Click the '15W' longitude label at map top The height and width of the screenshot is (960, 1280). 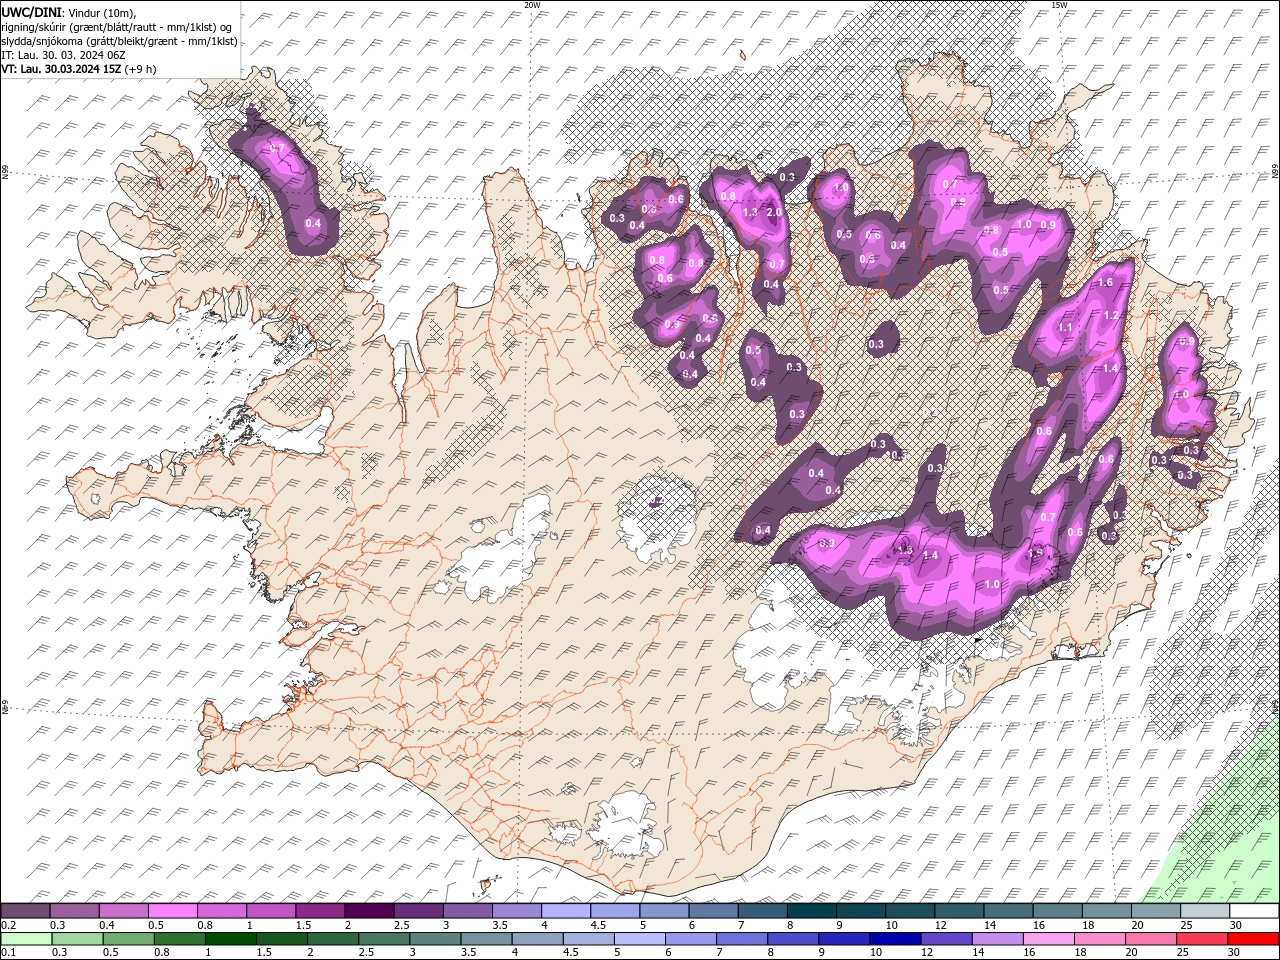click(x=1059, y=5)
